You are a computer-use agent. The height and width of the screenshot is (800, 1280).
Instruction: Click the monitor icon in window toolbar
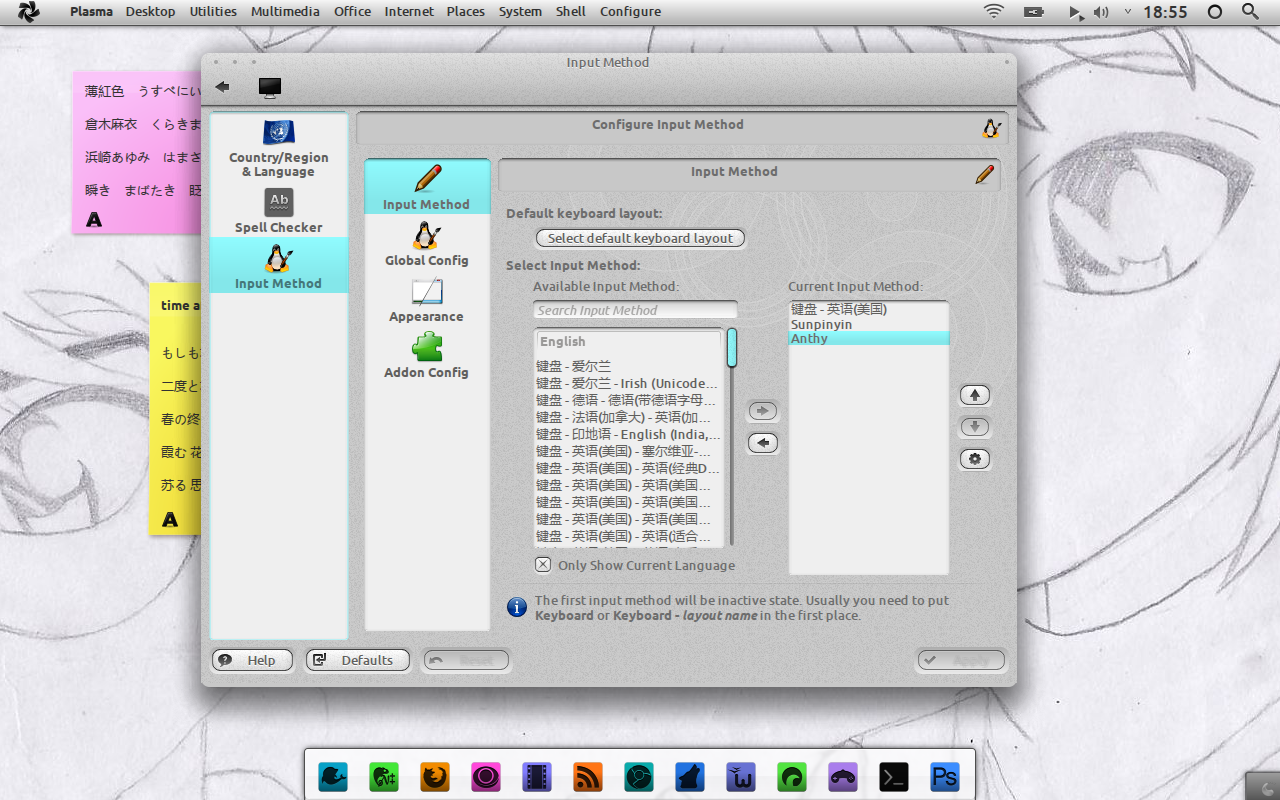pyautogui.click(x=270, y=88)
